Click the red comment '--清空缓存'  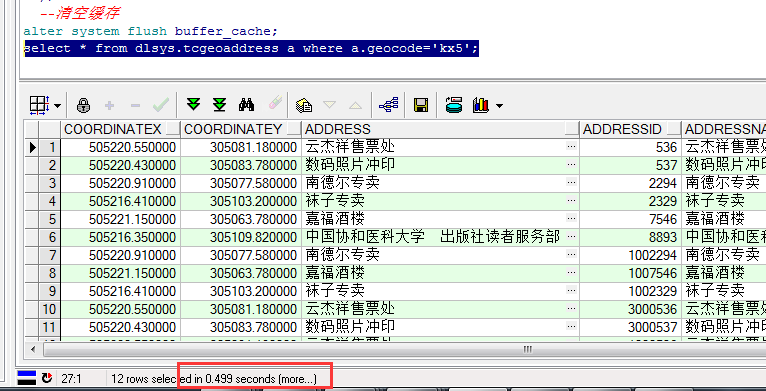point(81,13)
